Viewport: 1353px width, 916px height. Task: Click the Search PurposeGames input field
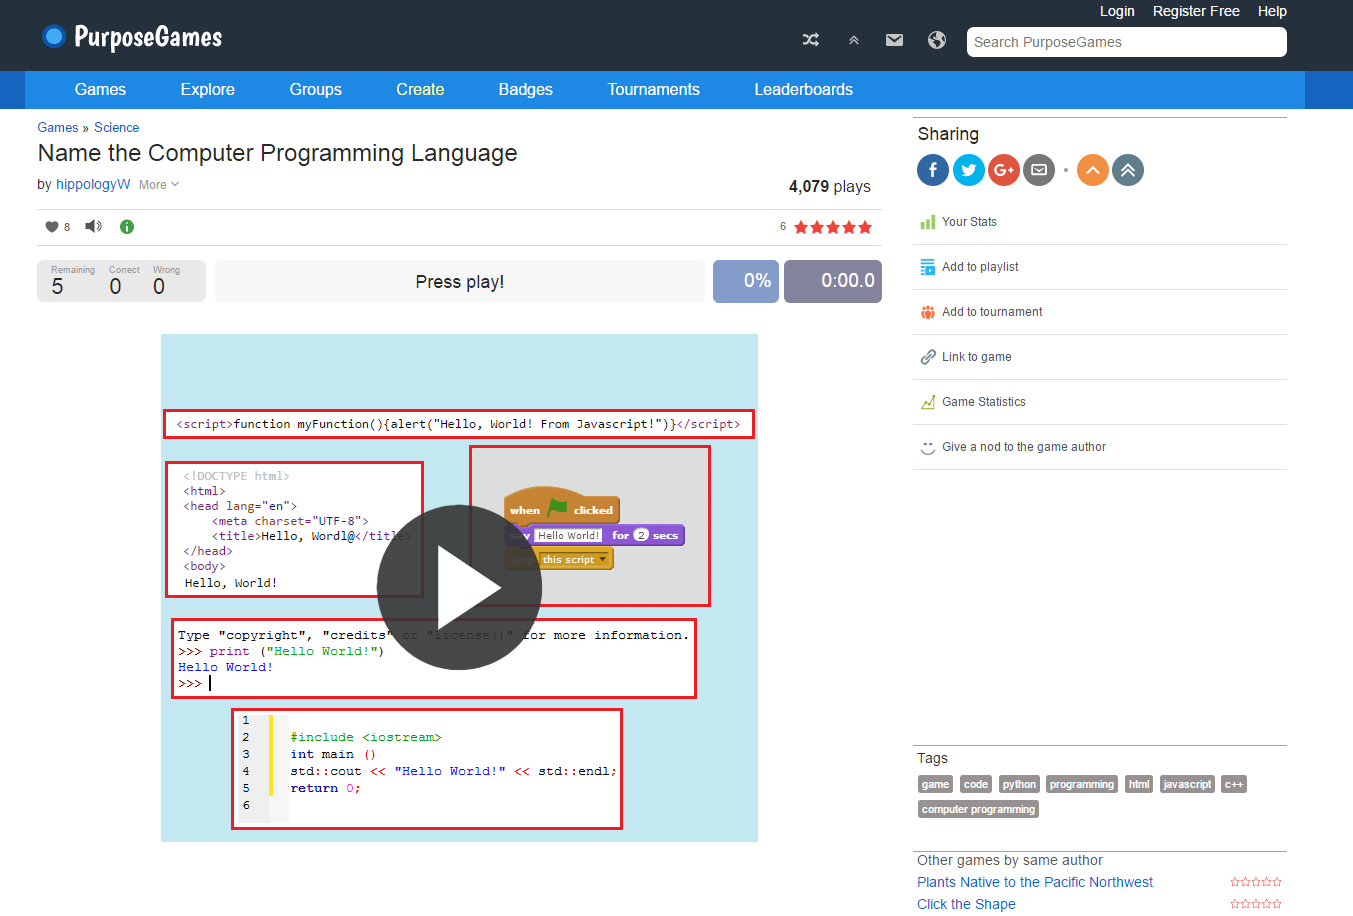pyautogui.click(x=1126, y=42)
